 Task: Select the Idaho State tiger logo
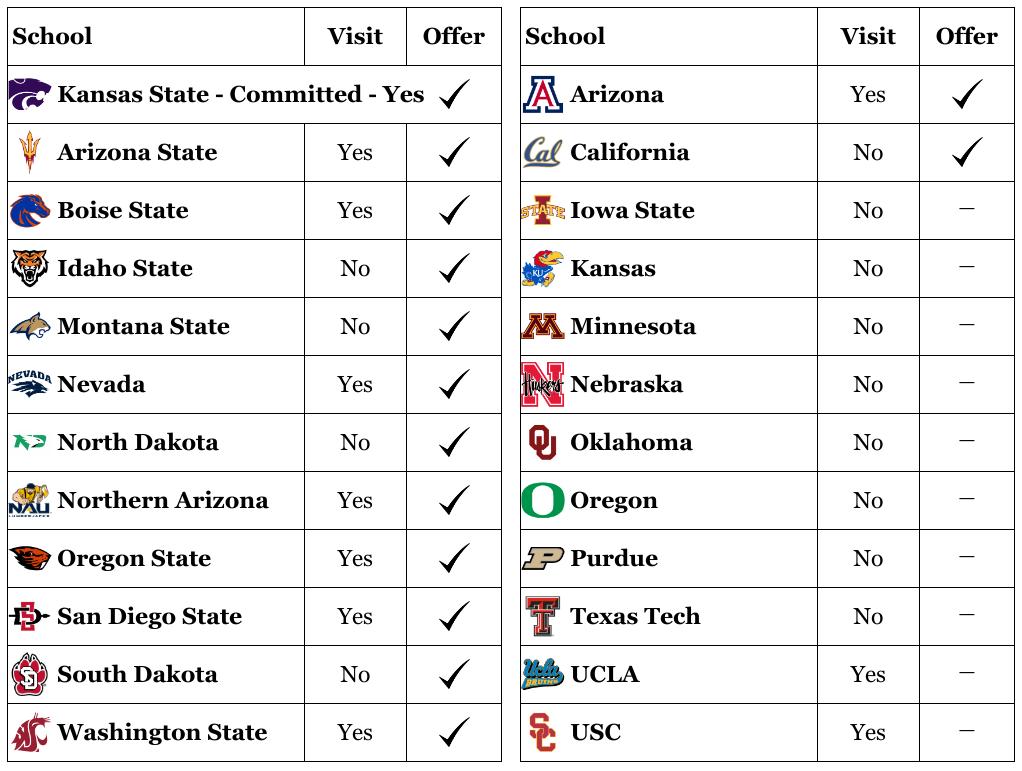(x=30, y=269)
